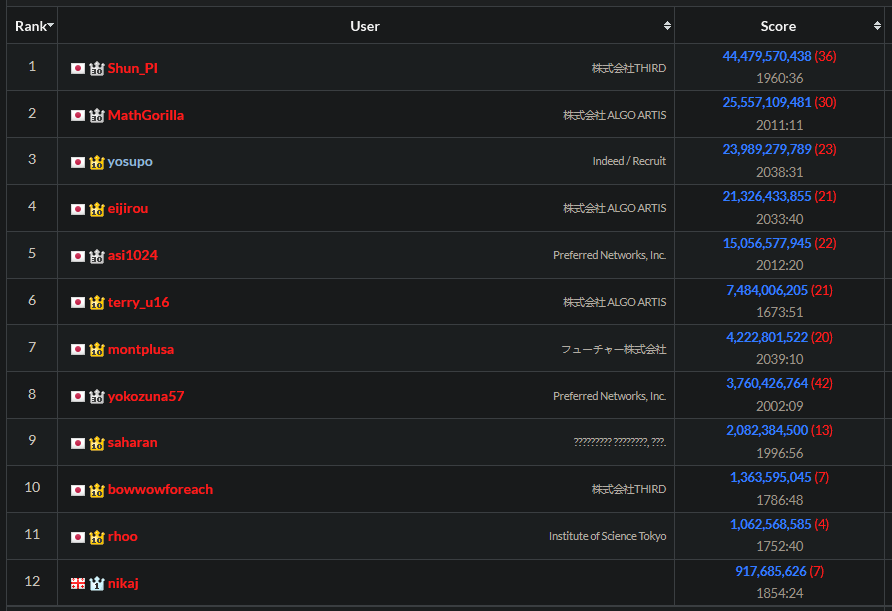Sort by Score column arrows
Viewport: 892px width, 611px height.
(877, 26)
